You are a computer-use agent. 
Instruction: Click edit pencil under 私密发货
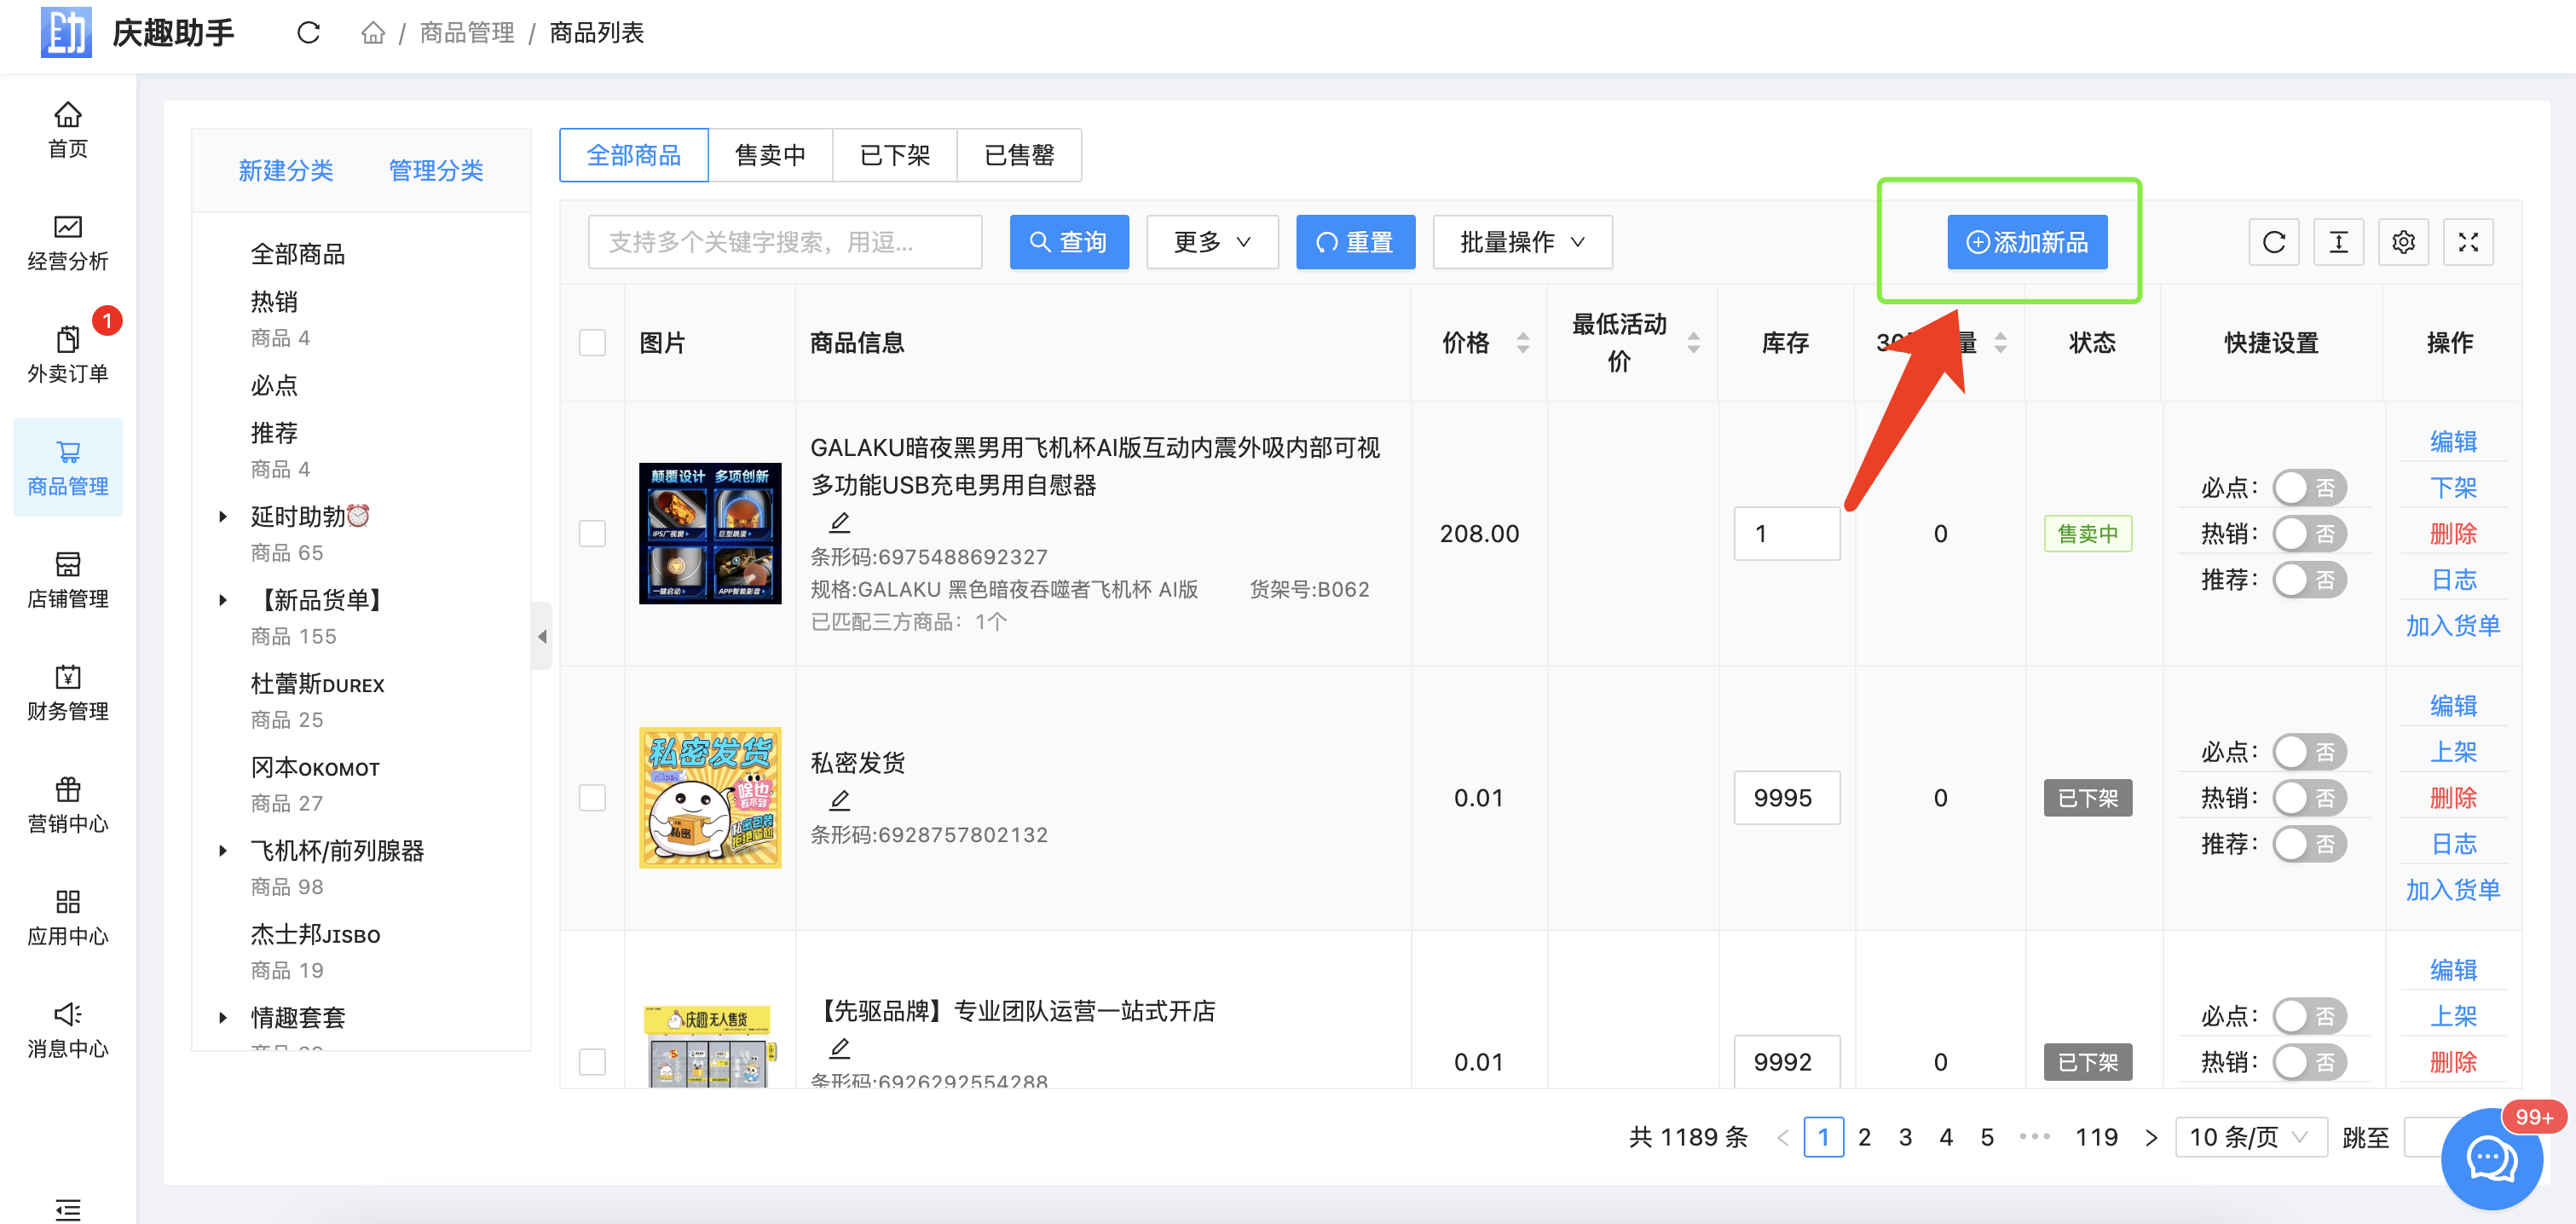click(x=840, y=800)
